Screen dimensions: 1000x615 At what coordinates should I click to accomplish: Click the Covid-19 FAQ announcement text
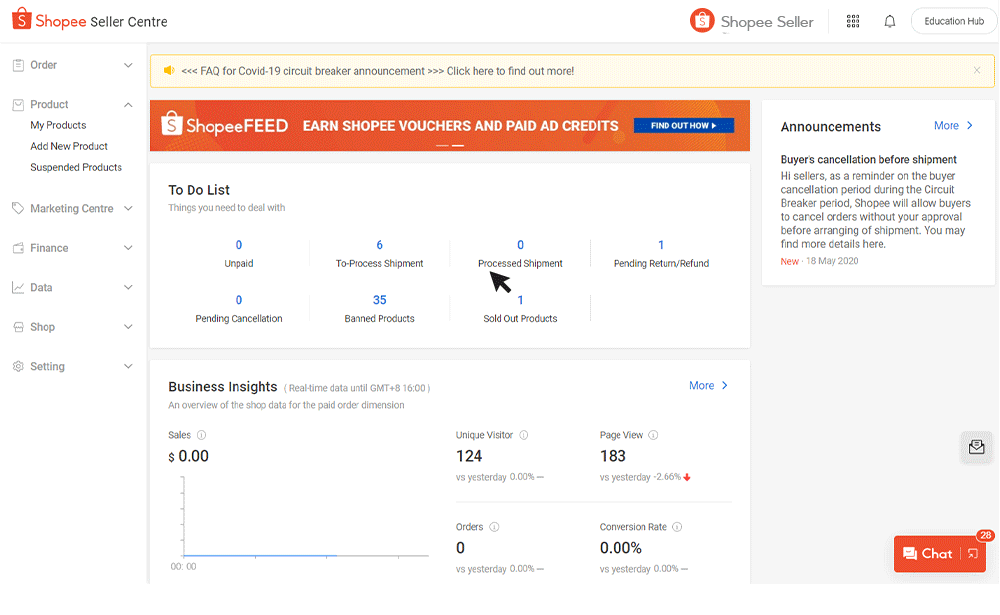(378, 71)
